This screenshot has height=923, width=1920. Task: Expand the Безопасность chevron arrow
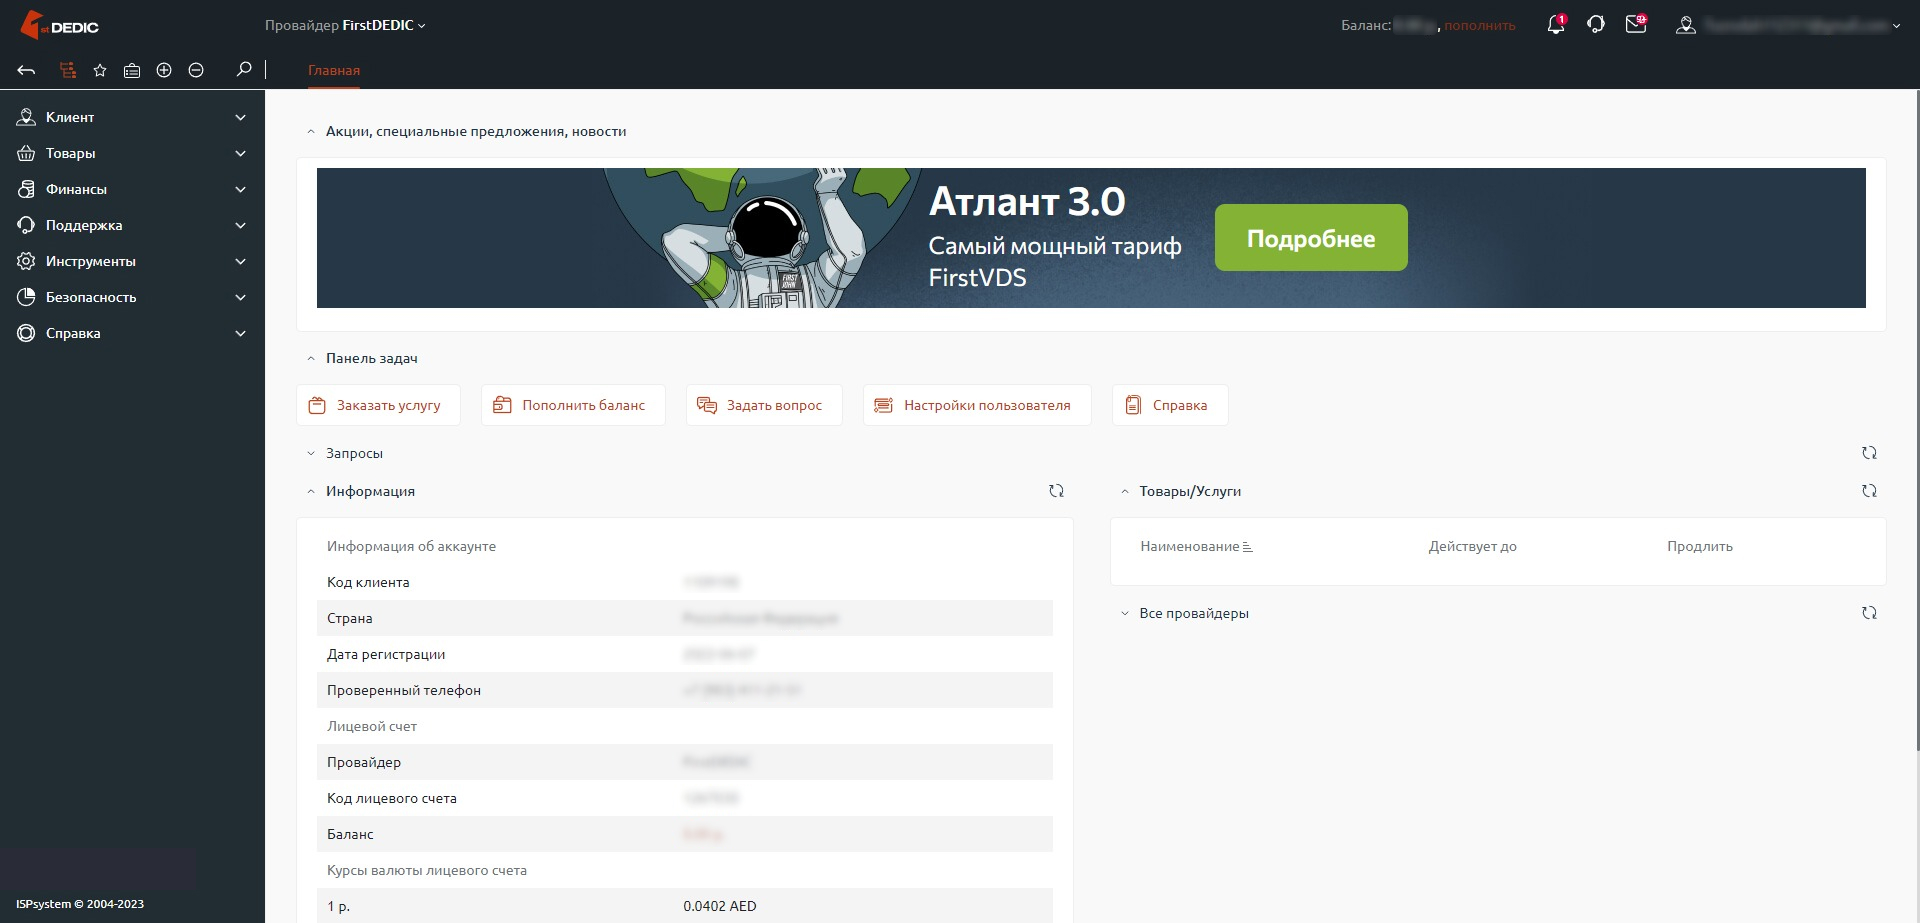click(x=240, y=297)
